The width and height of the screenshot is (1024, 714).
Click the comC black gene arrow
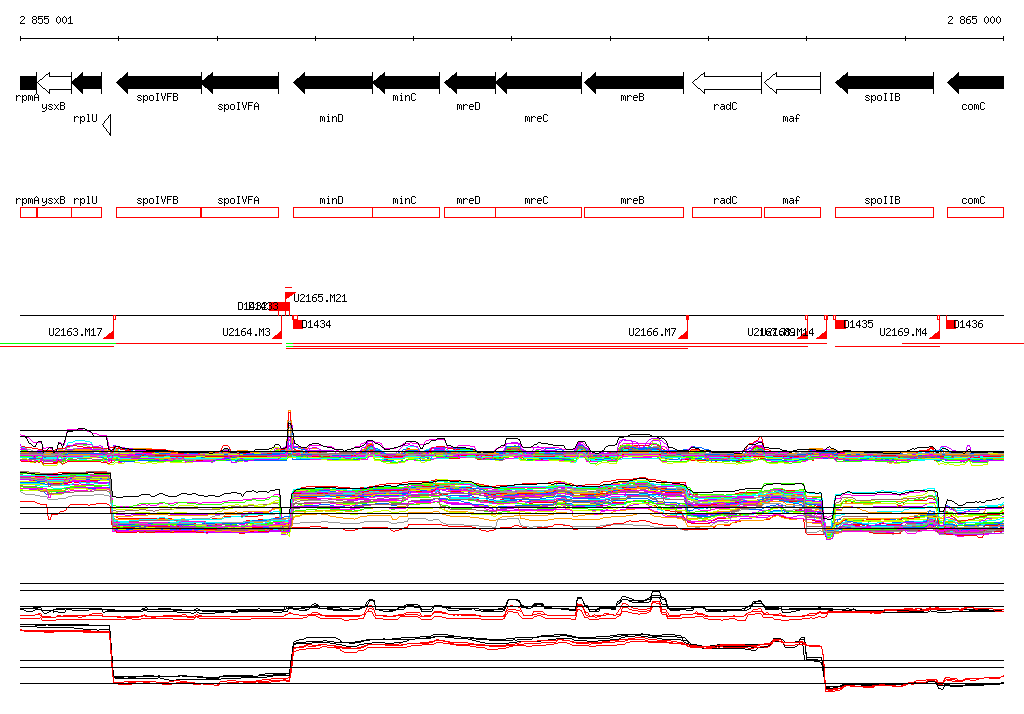pyautogui.click(x=975, y=83)
